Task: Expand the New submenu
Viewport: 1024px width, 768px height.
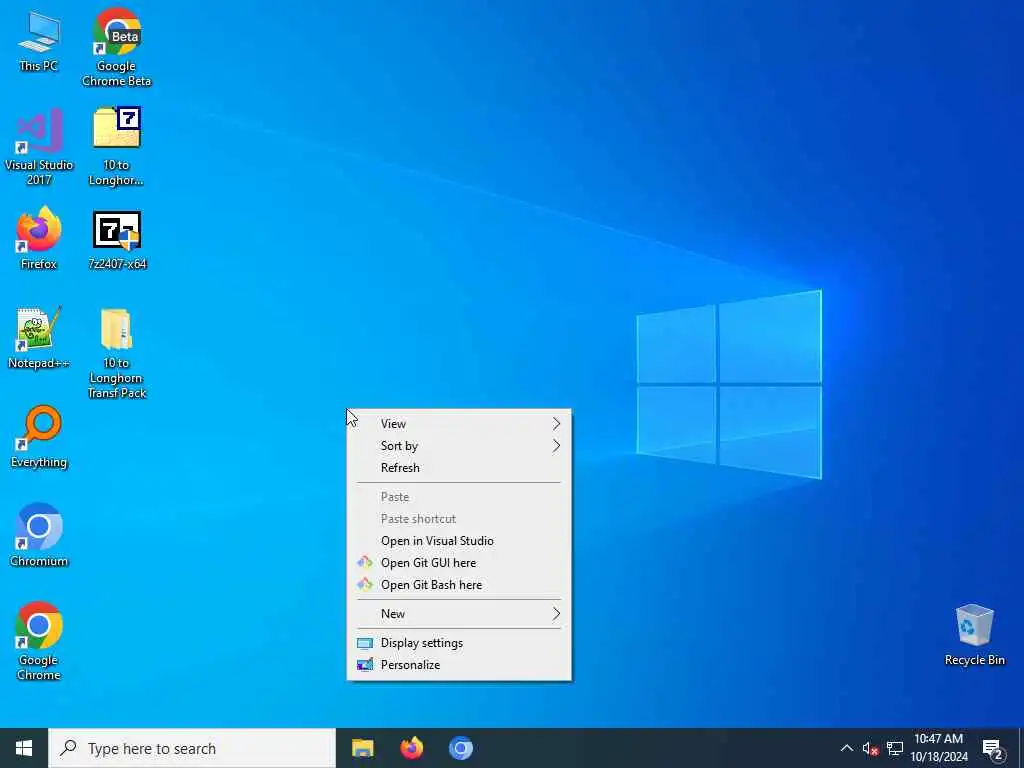Action: [x=459, y=614]
